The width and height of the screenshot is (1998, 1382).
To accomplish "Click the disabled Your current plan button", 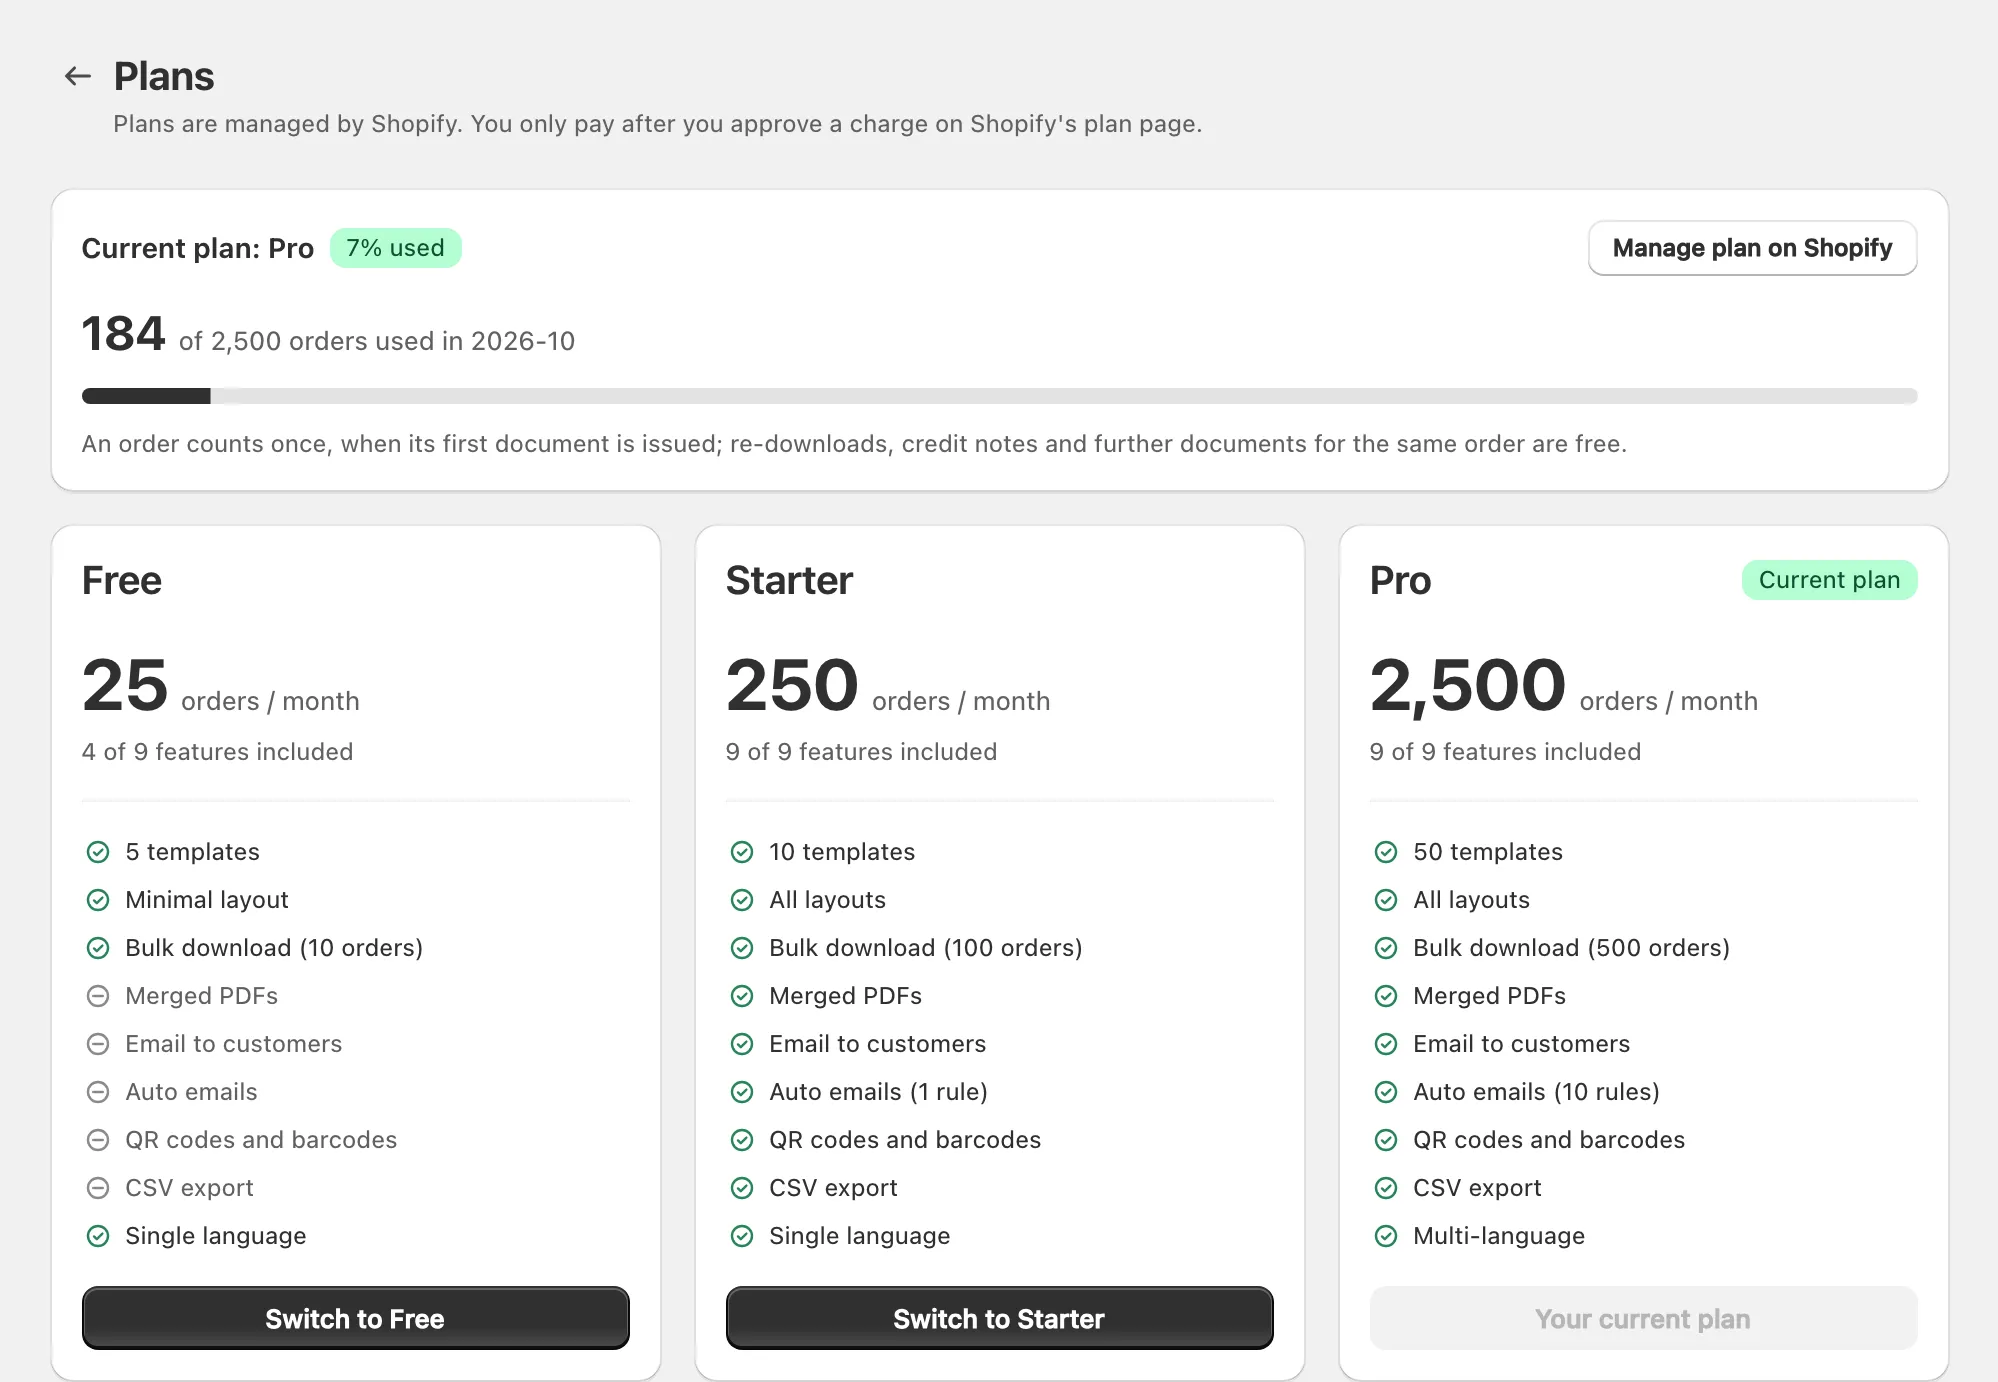I will 1643,1318.
